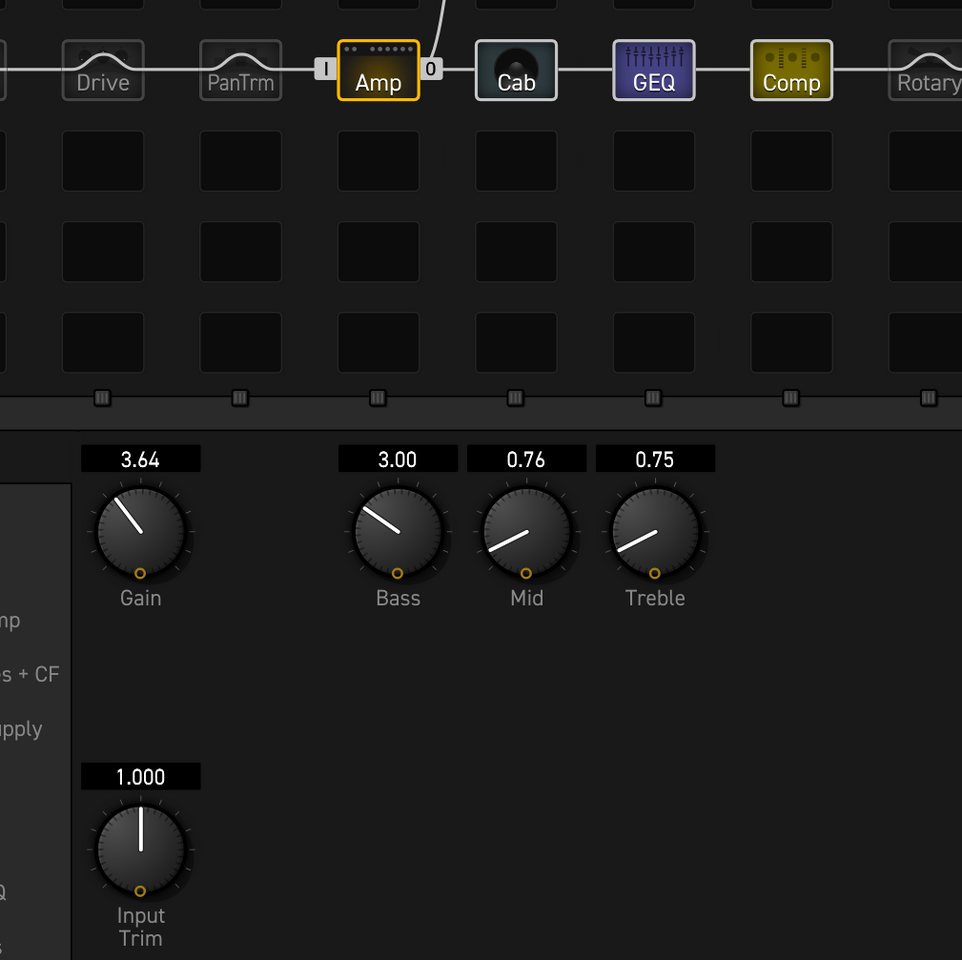Click the Amp block's input port I

click(x=326, y=69)
